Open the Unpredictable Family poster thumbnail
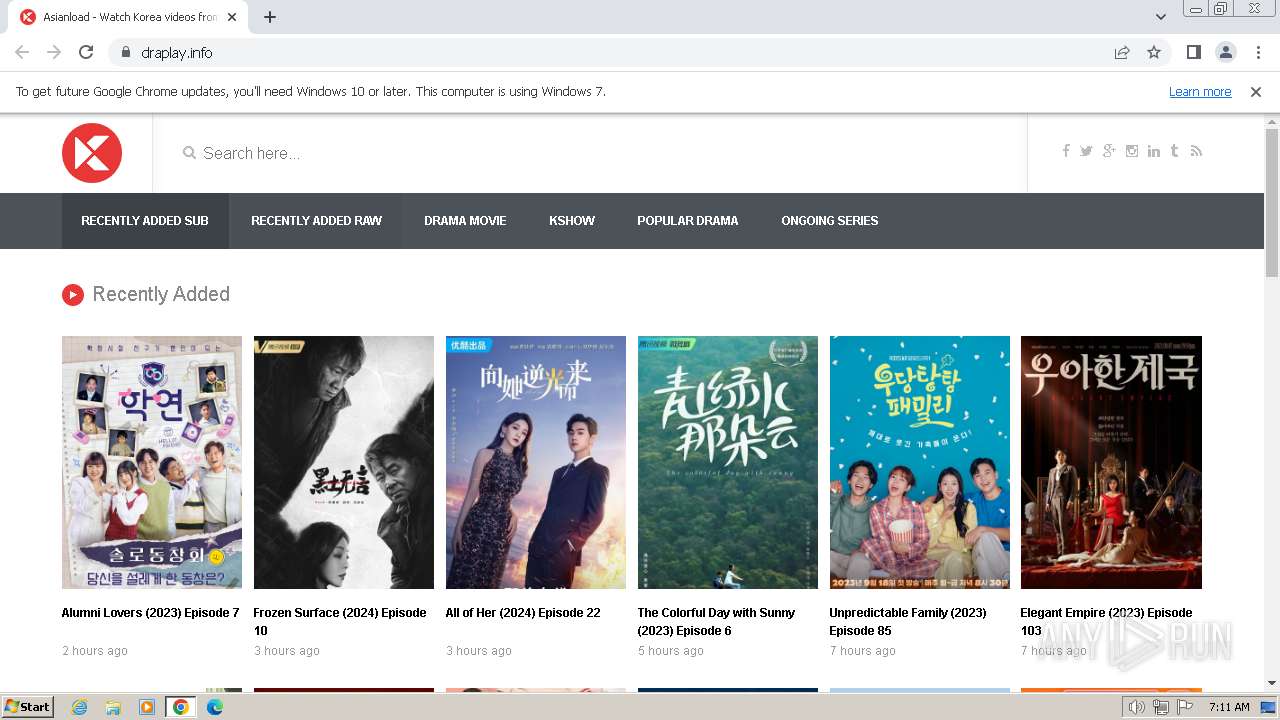The height and width of the screenshot is (720, 1280). pyautogui.click(x=920, y=462)
